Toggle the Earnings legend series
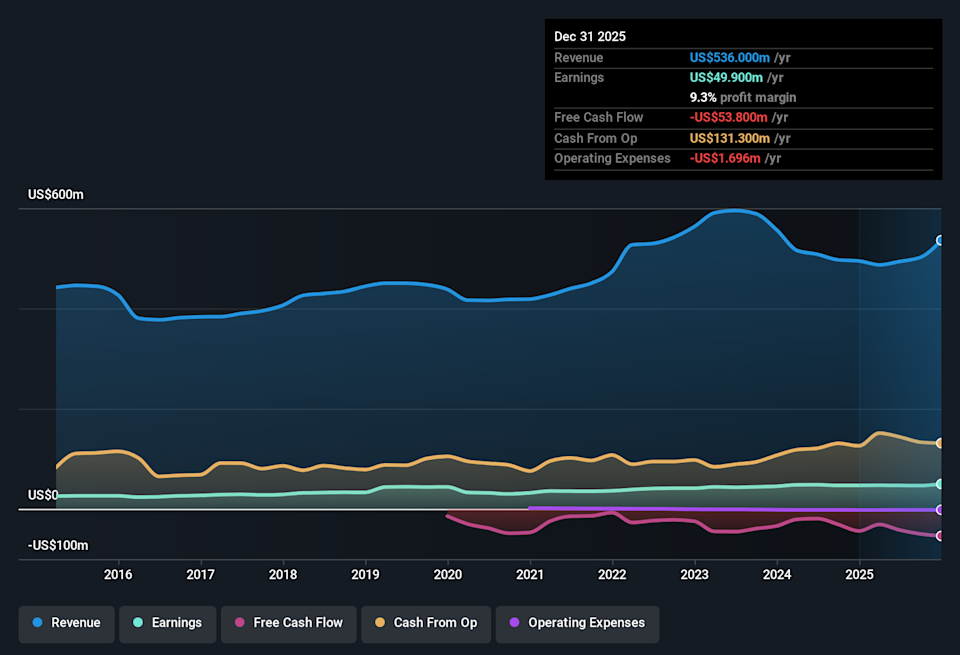Screen dimensions: 960x655 coord(167,623)
